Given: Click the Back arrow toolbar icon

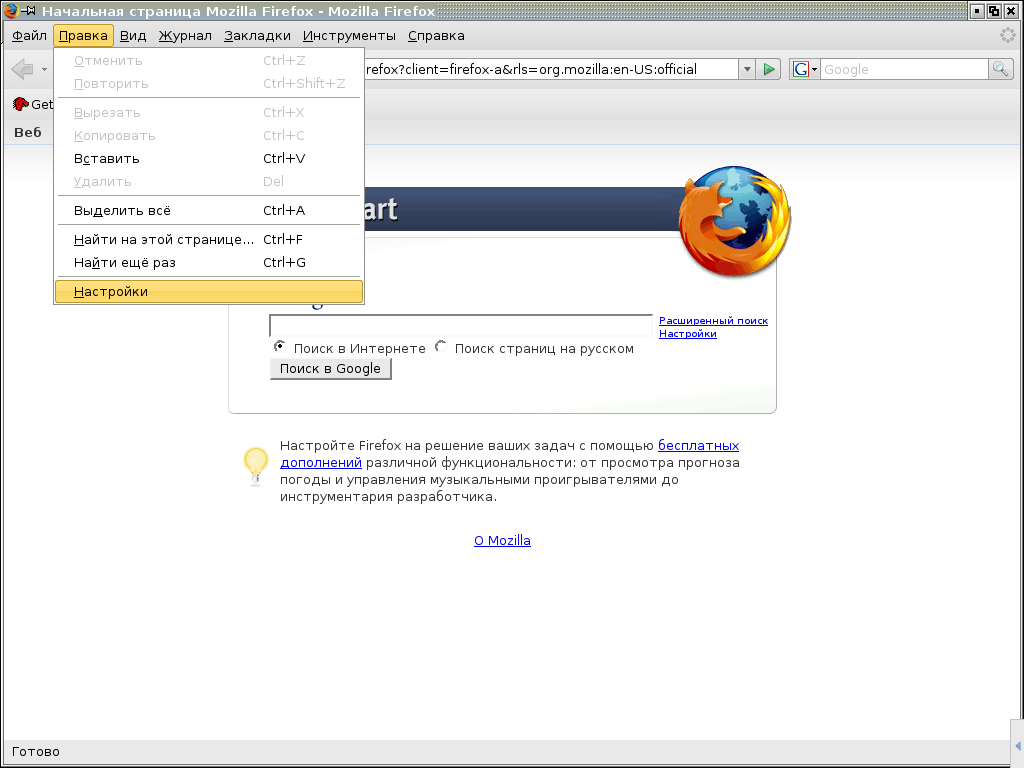Looking at the screenshot, I should [23, 69].
